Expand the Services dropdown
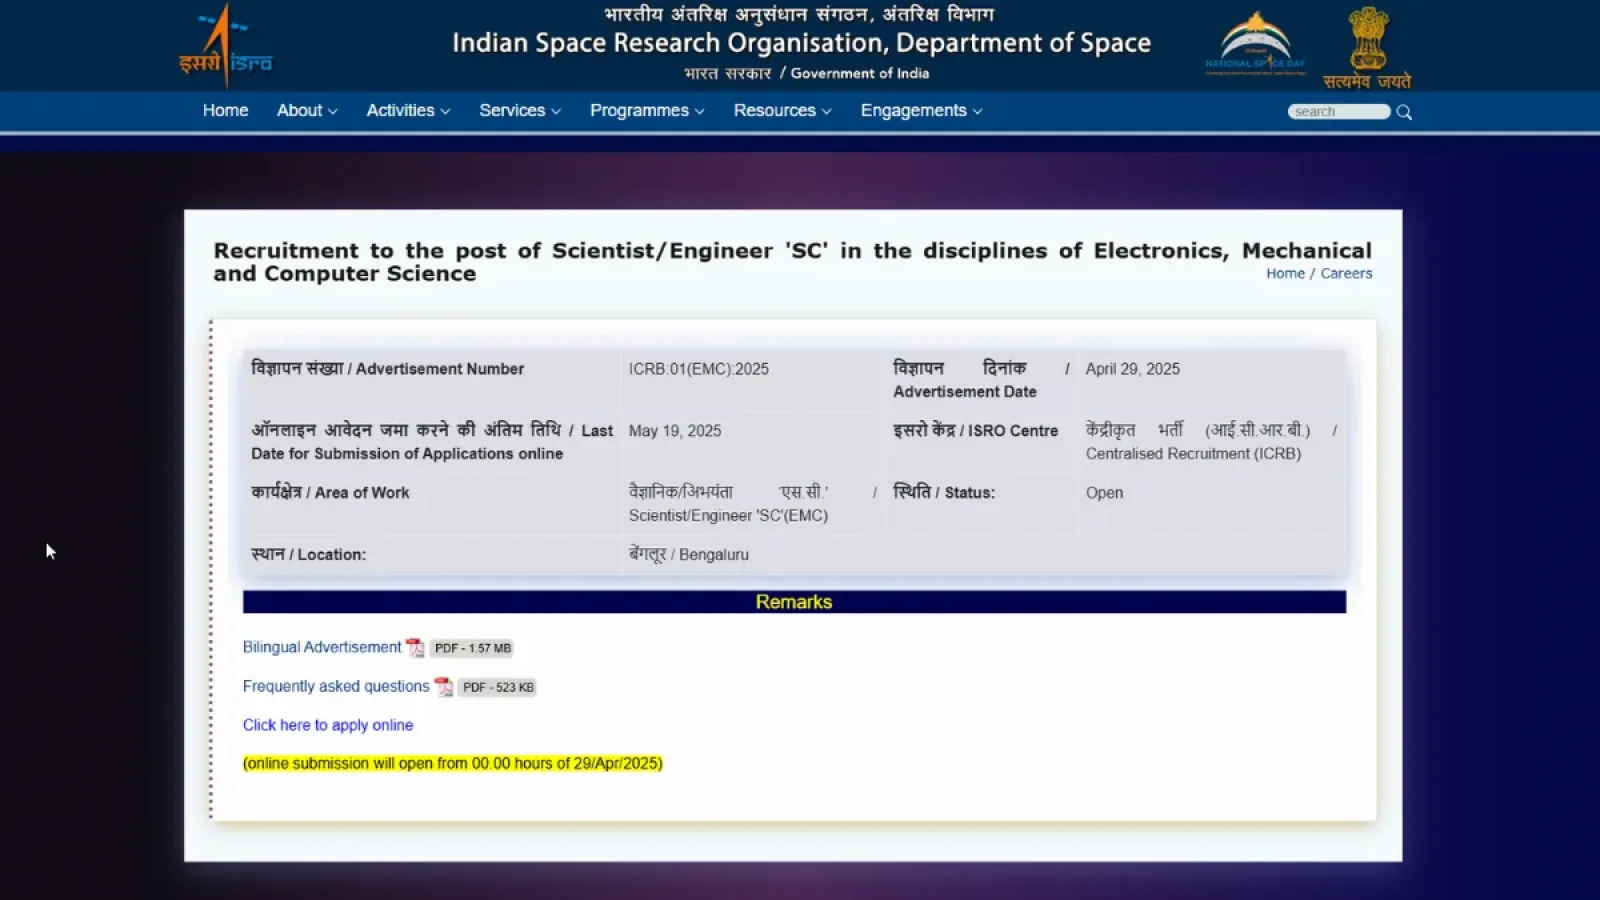This screenshot has height=900, width=1600. pyautogui.click(x=520, y=110)
